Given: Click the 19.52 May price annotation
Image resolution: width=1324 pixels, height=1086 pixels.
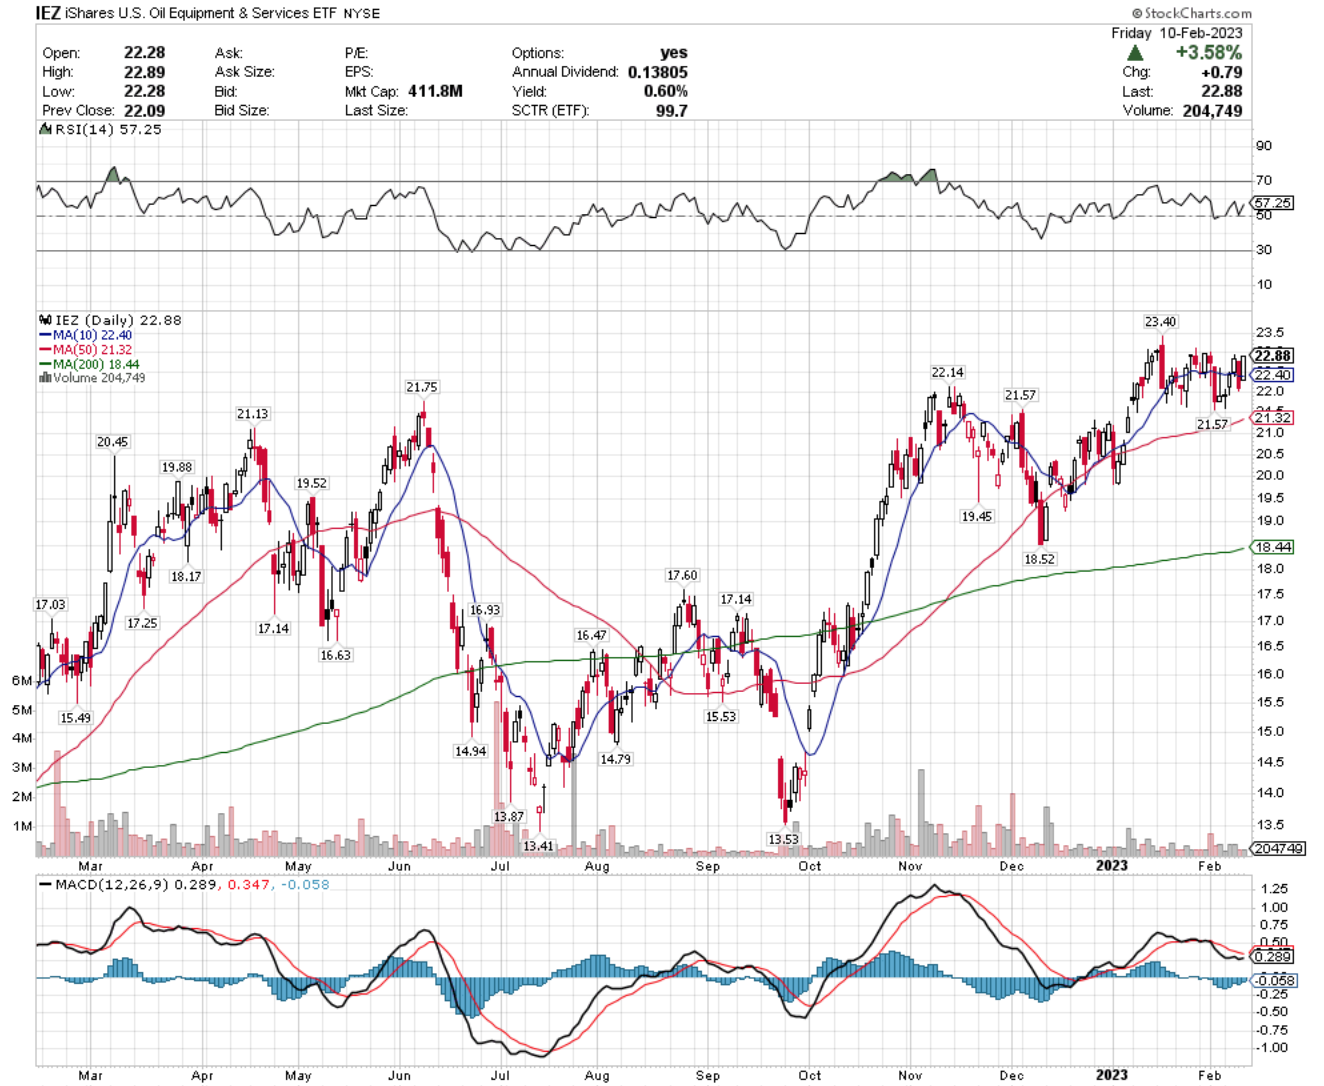Looking at the screenshot, I should click(x=311, y=483).
